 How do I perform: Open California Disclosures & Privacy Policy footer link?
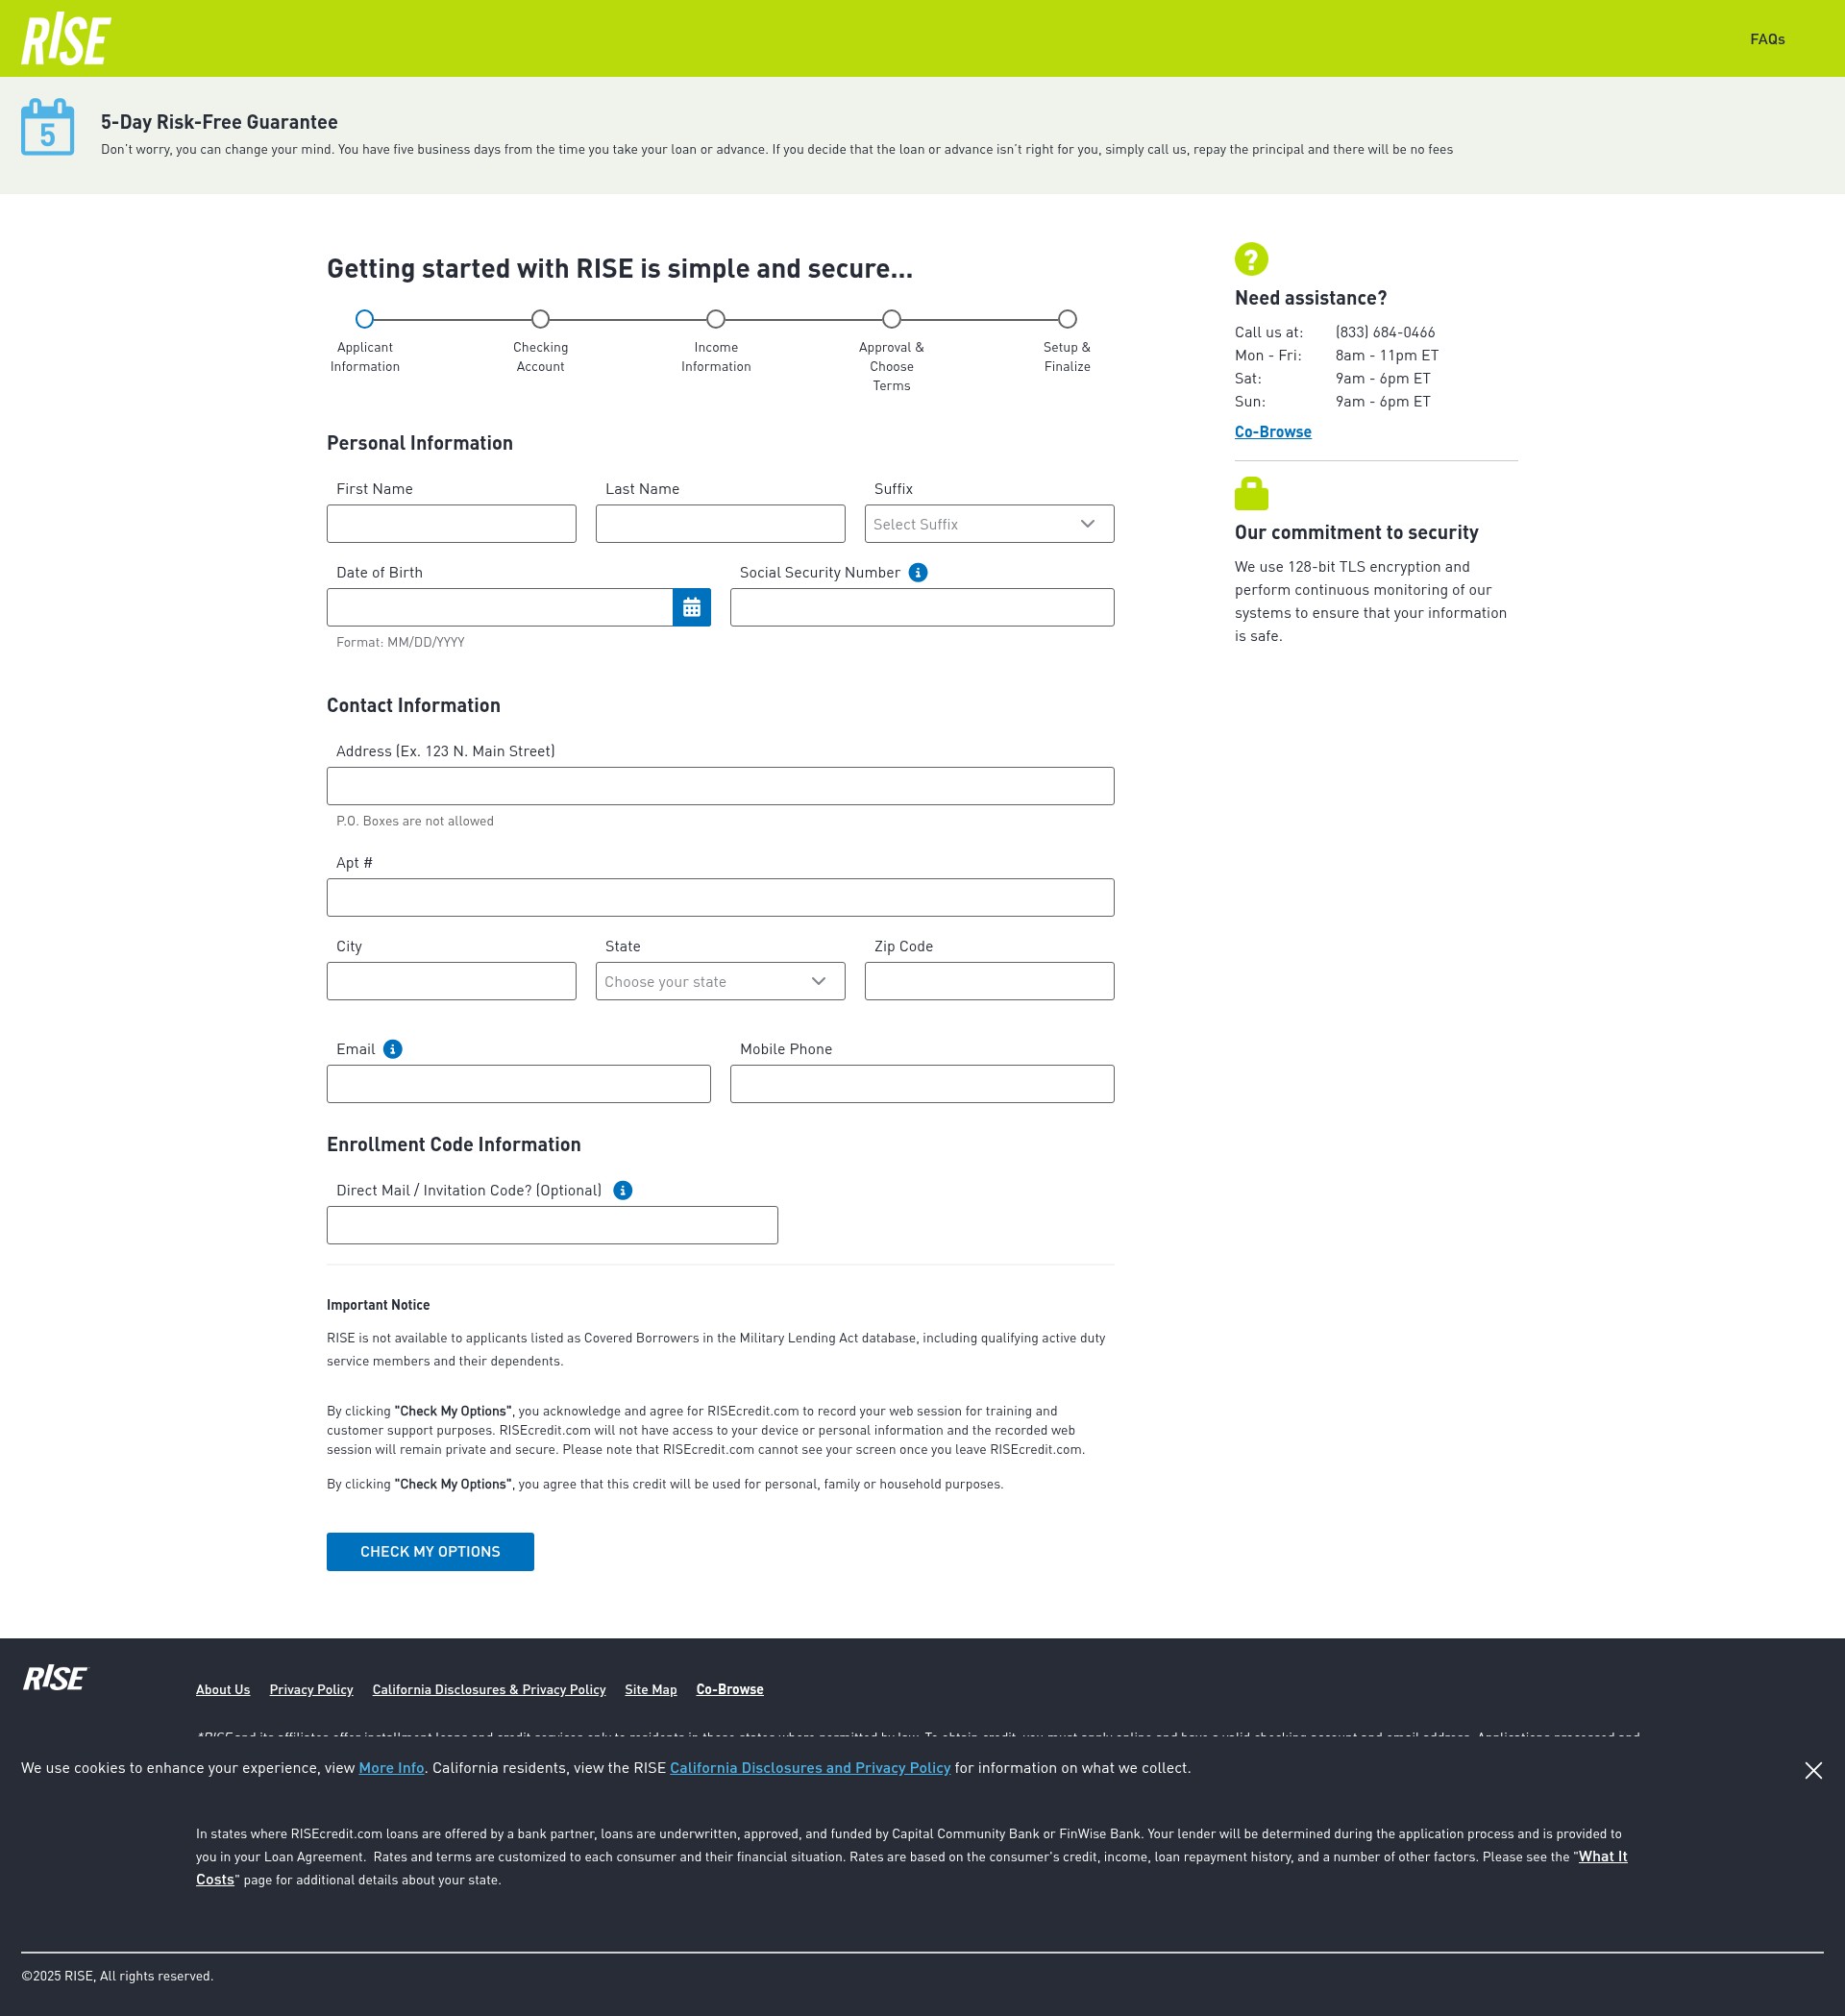(489, 1689)
